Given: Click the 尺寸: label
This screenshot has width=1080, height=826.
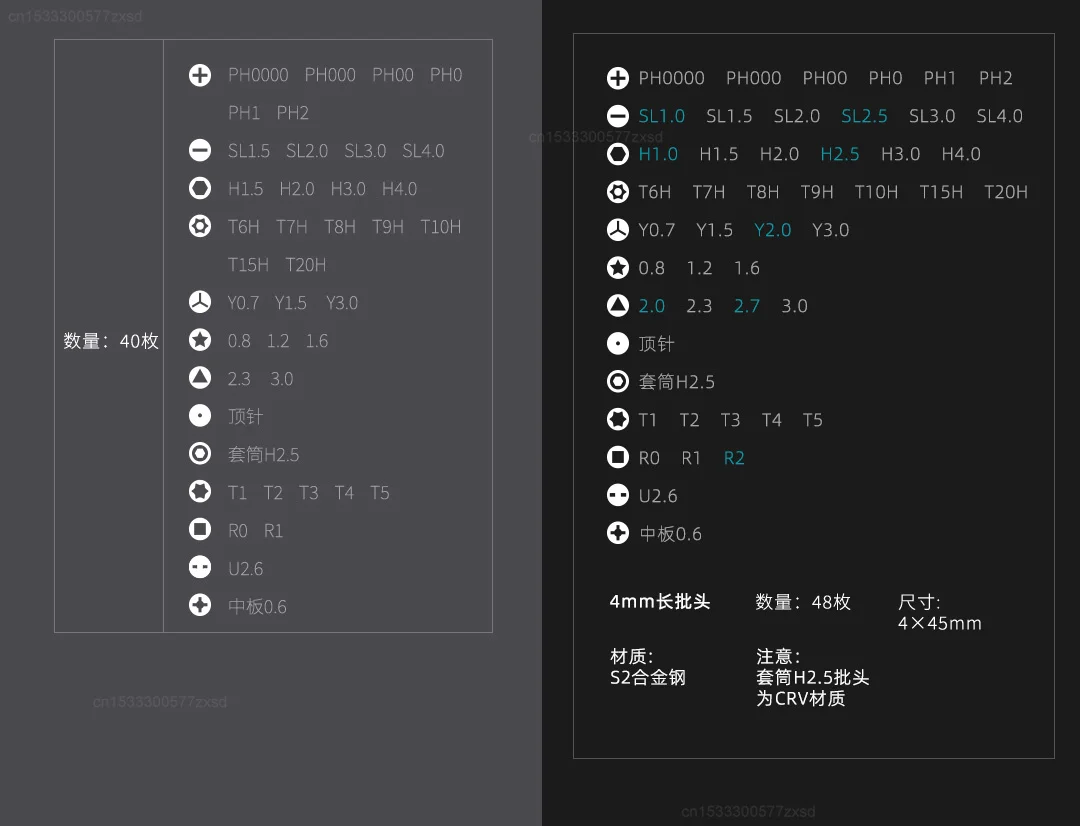Looking at the screenshot, I should pyautogui.click(x=919, y=602).
